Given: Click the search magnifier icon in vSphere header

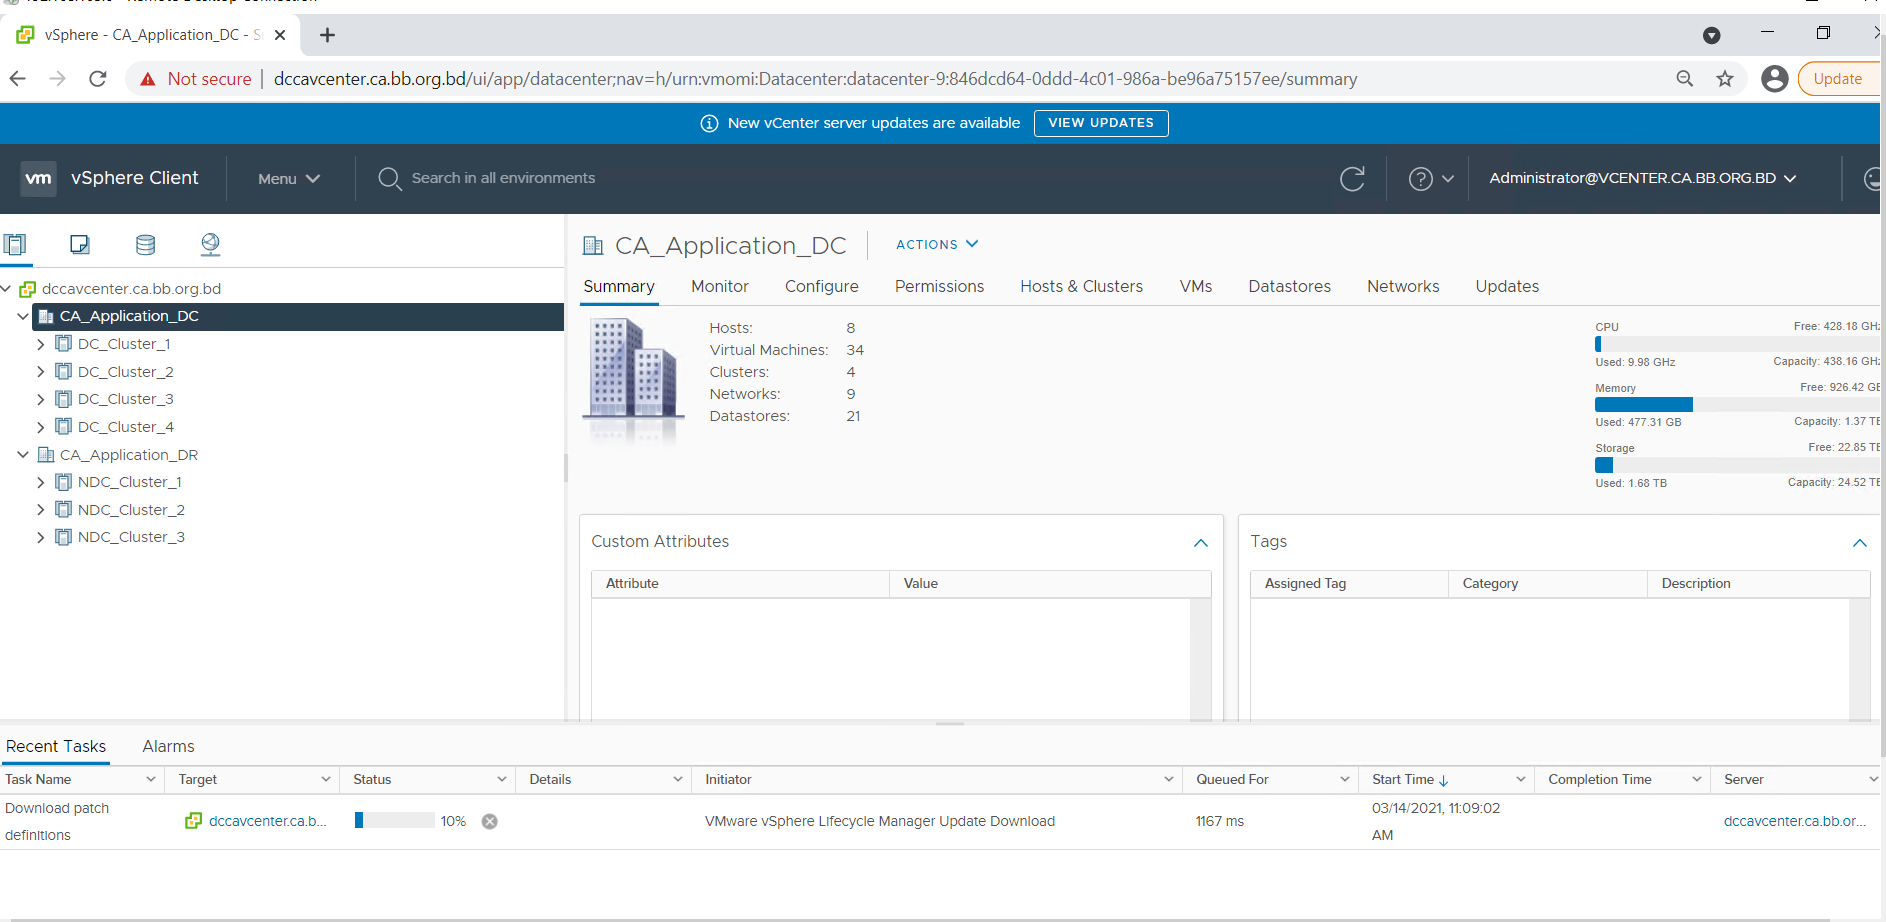Looking at the screenshot, I should (x=389, y=178).
